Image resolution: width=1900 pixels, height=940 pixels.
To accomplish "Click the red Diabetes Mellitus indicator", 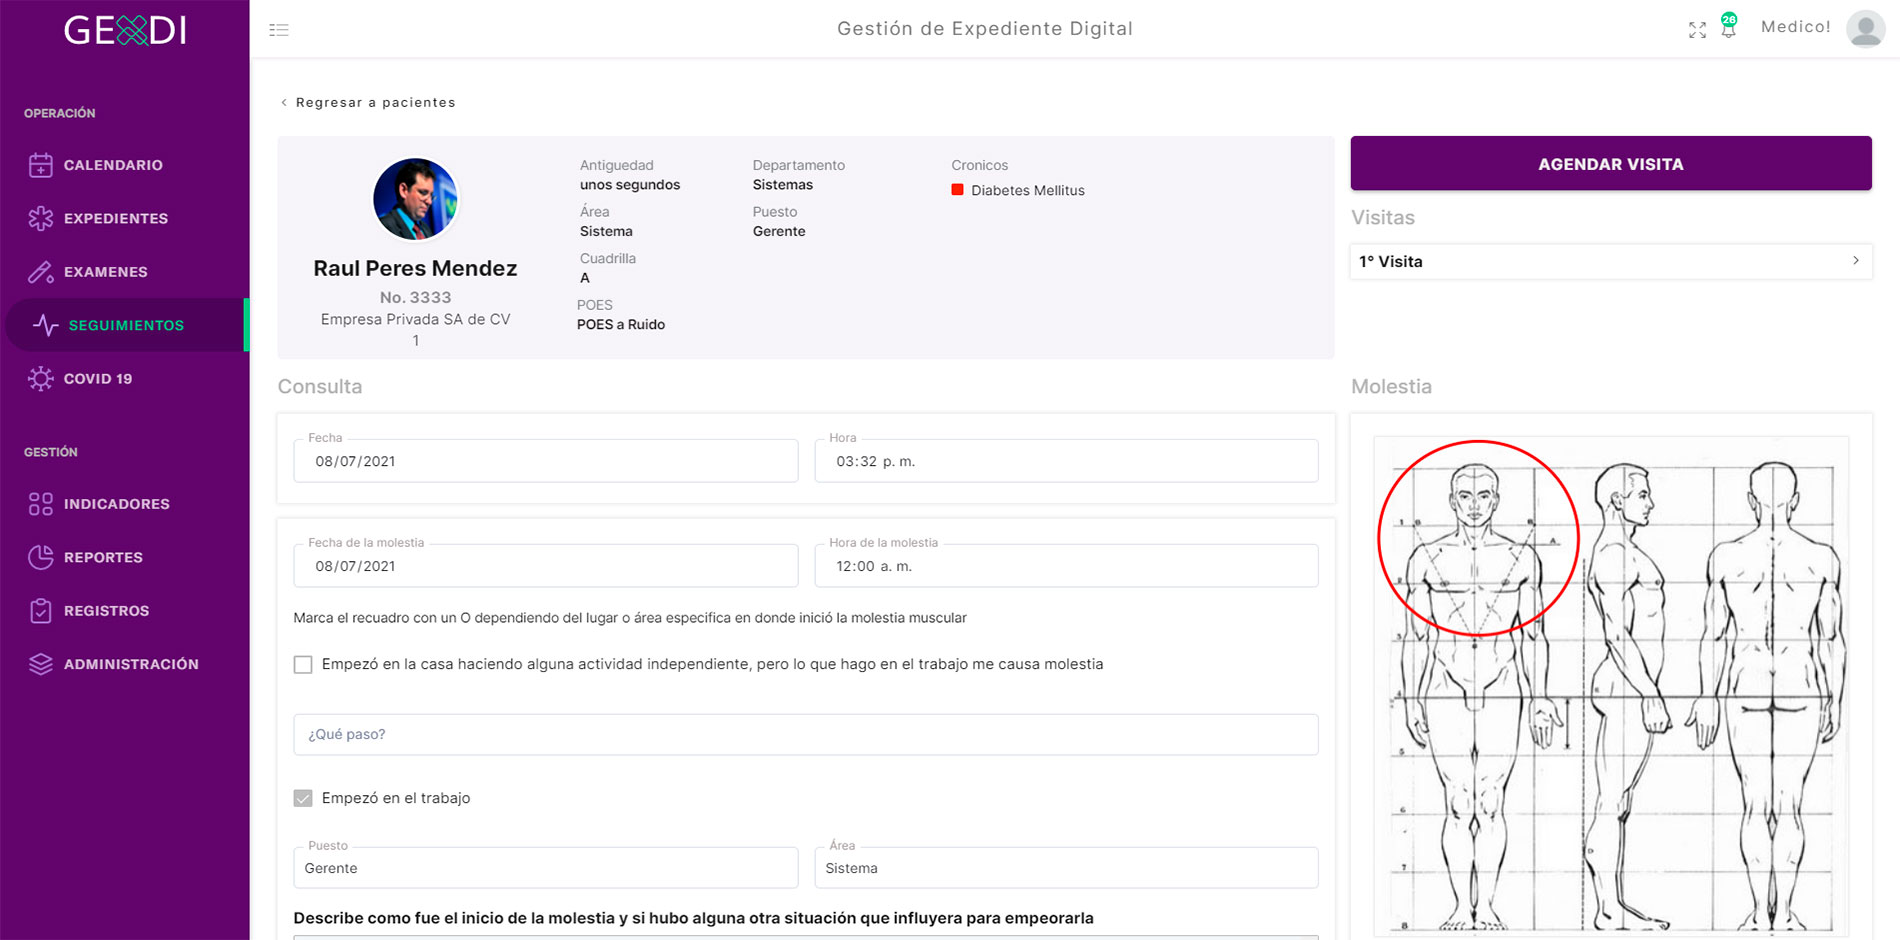I will click(957, 190).
